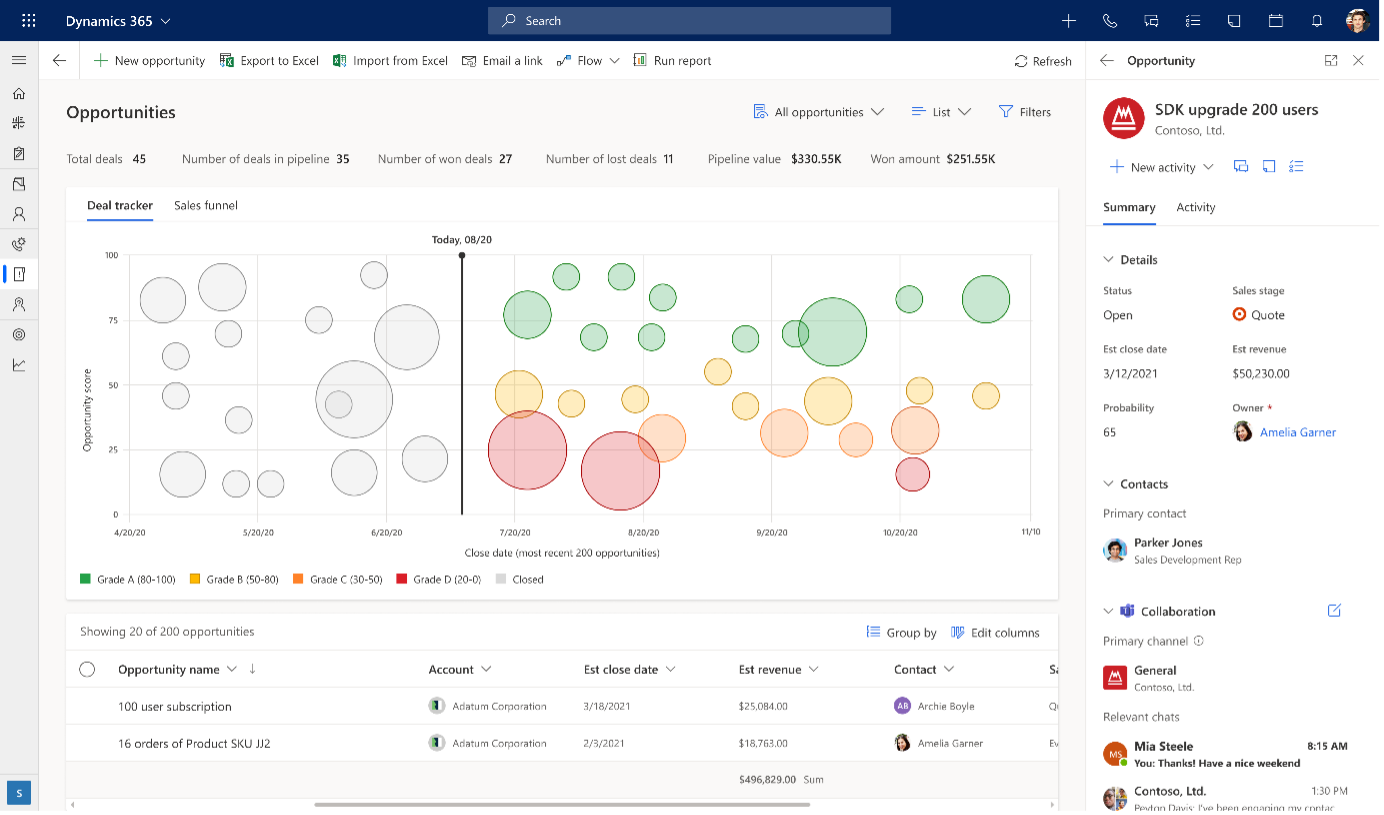Click the back arrow beside New opportunity
1384x815 pixels.
click(x=59, y=60)
